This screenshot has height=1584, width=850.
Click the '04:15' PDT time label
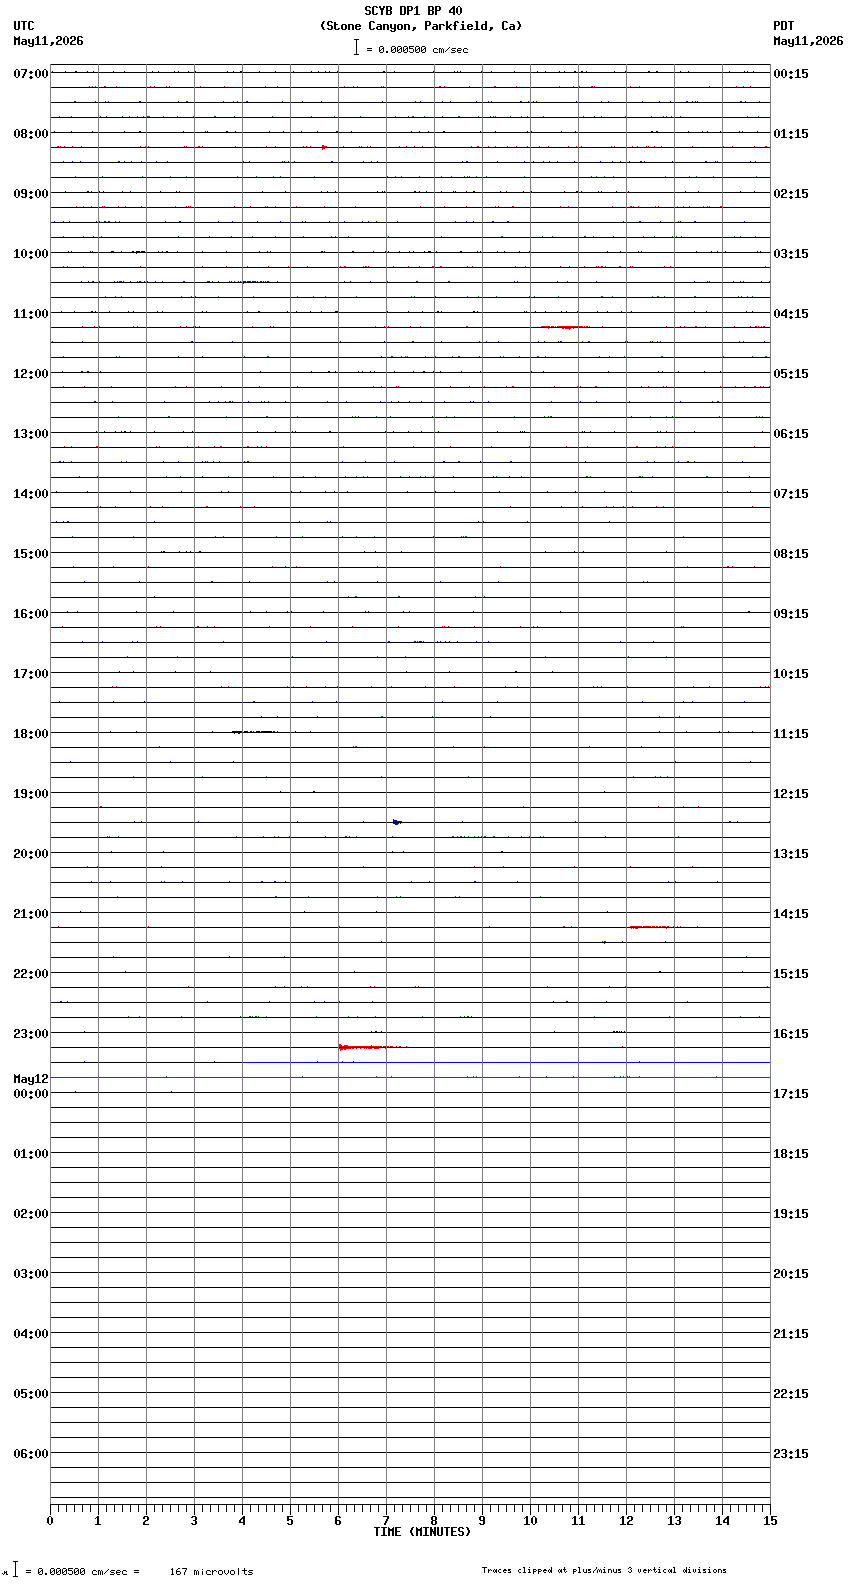click(x=791, y=314)
